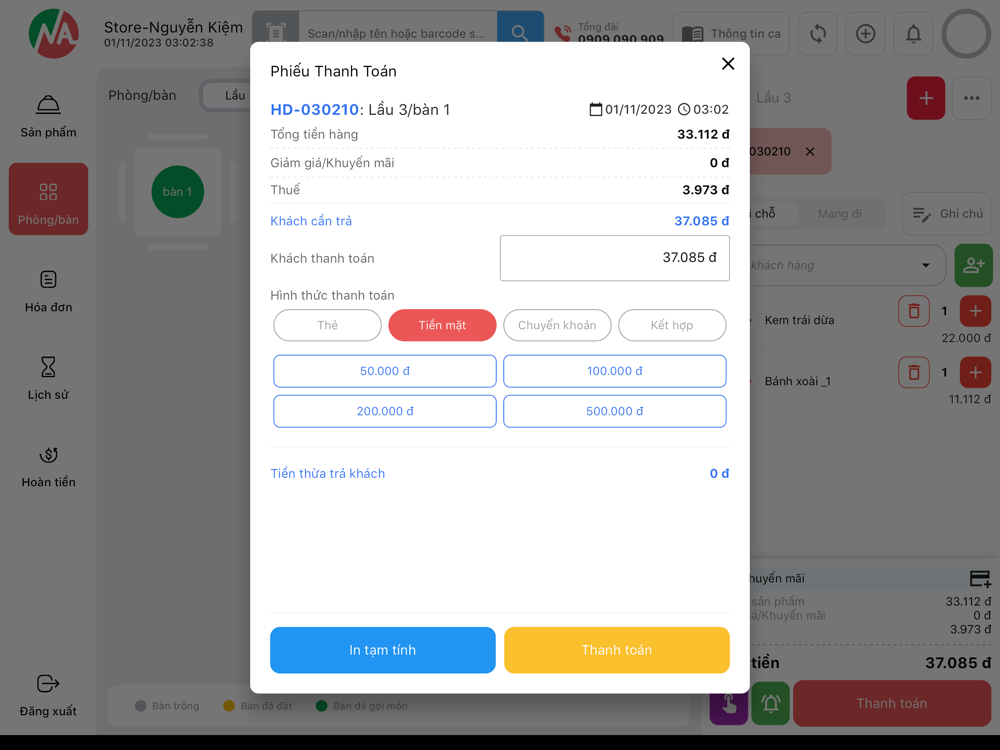Focus the product search input field
Screen dimensions: 1000x750
[x=397, y=33]
